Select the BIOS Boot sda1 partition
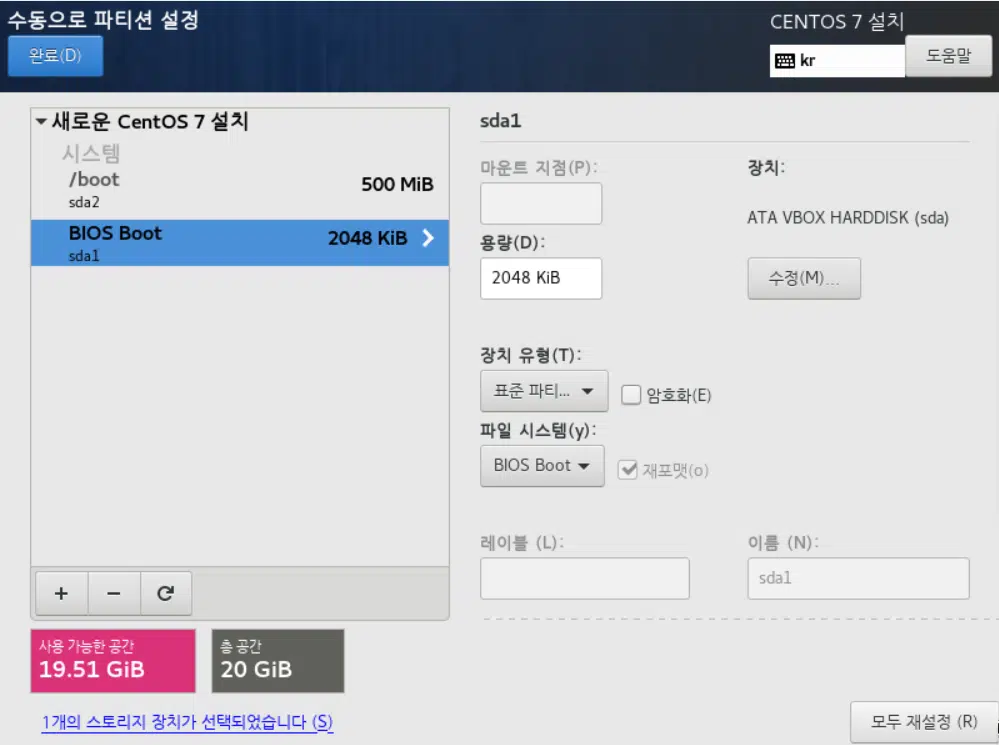 200,243
